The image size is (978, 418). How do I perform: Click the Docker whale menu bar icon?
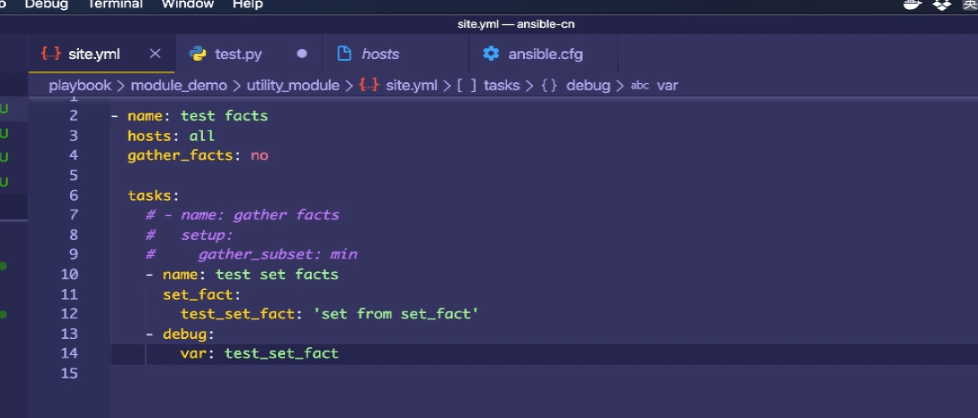pyautogui.click(x=913, y=4)
